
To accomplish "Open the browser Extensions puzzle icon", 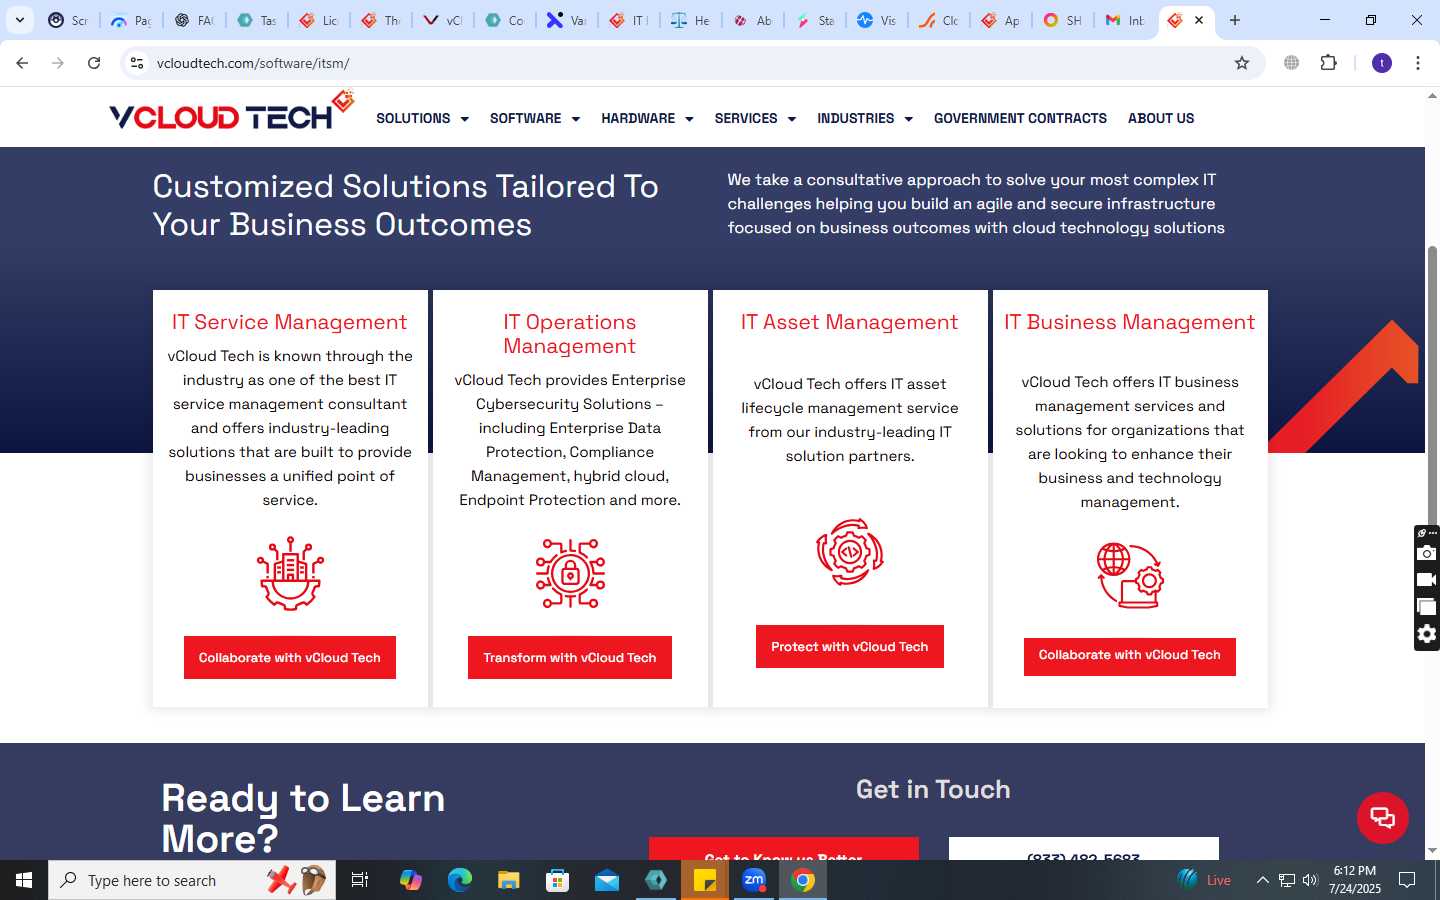I will 1328,63.
